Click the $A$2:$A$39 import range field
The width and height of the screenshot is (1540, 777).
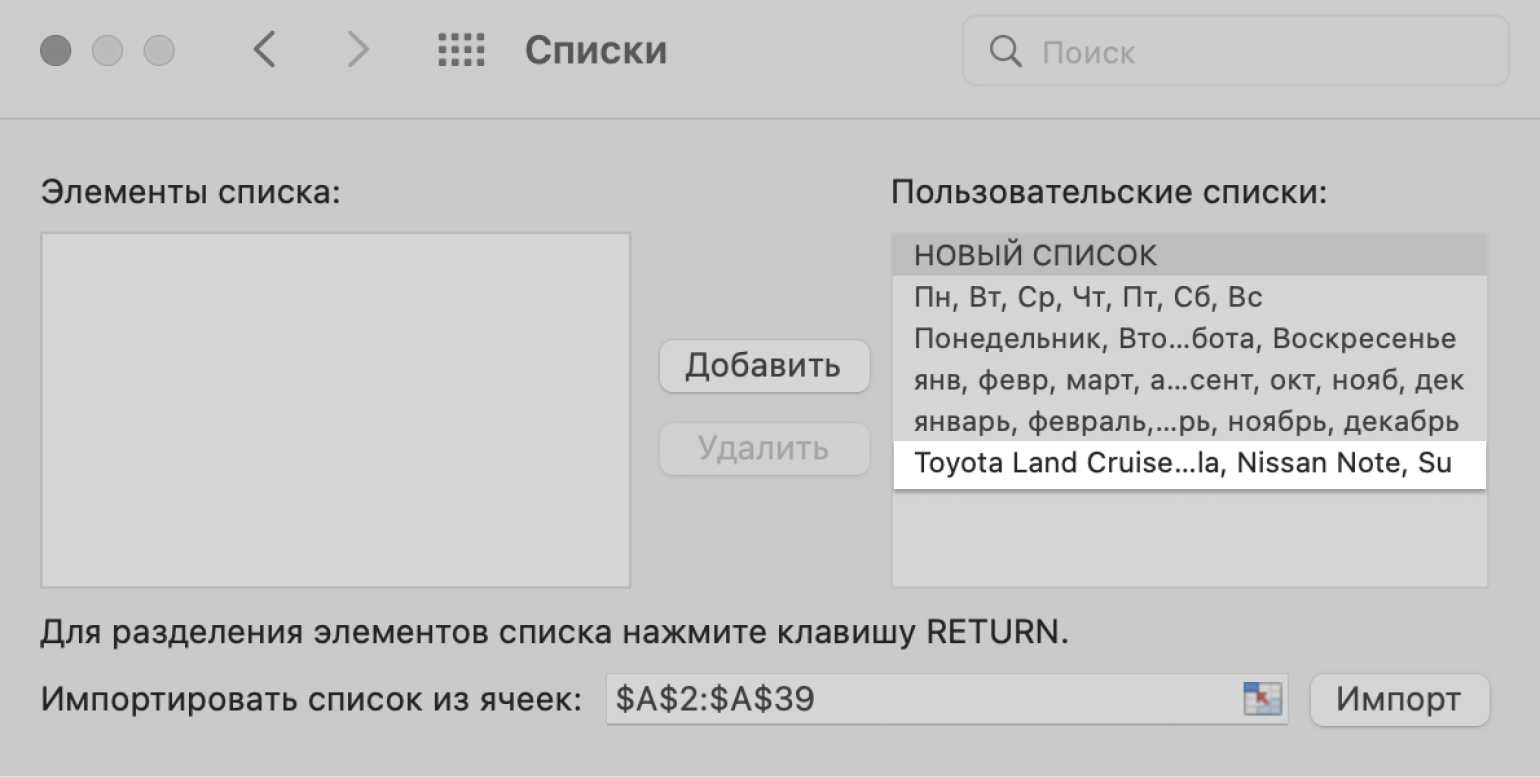pyautogui.click(x=920, y=698)
